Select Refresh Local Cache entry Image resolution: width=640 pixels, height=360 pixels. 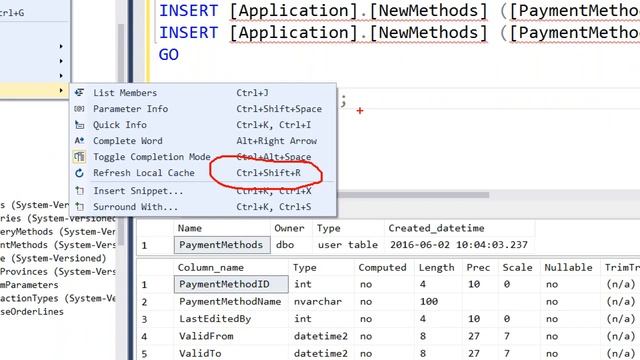[x=203, y=173]
